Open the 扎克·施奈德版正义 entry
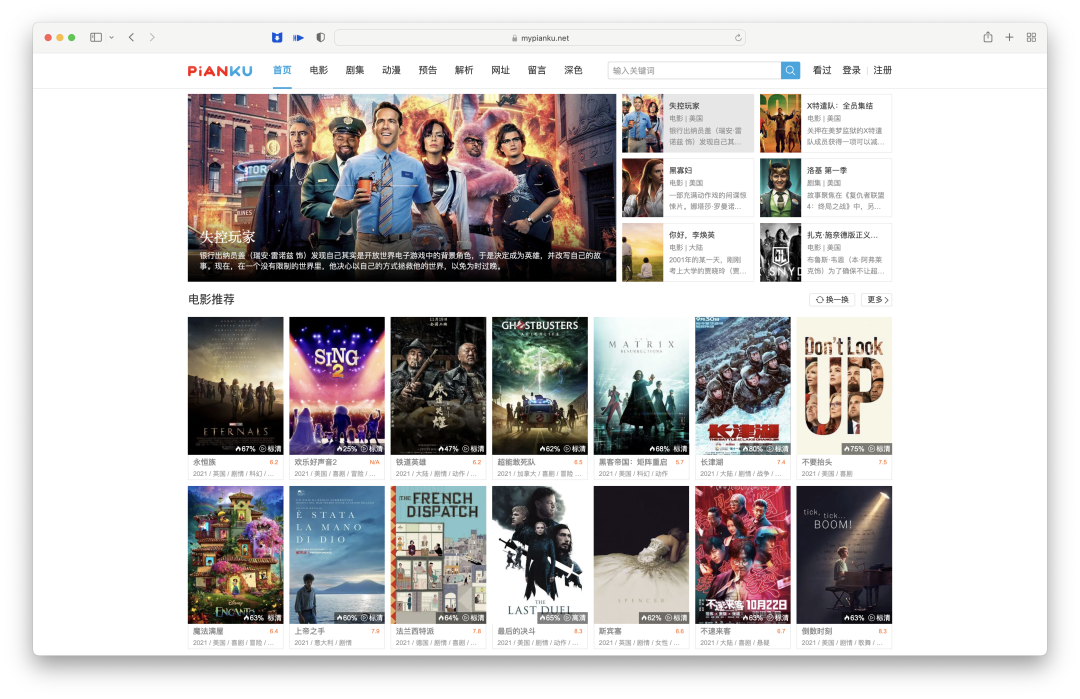The height and width of the screenshot is (699, 1080). [x=825, y=252]
